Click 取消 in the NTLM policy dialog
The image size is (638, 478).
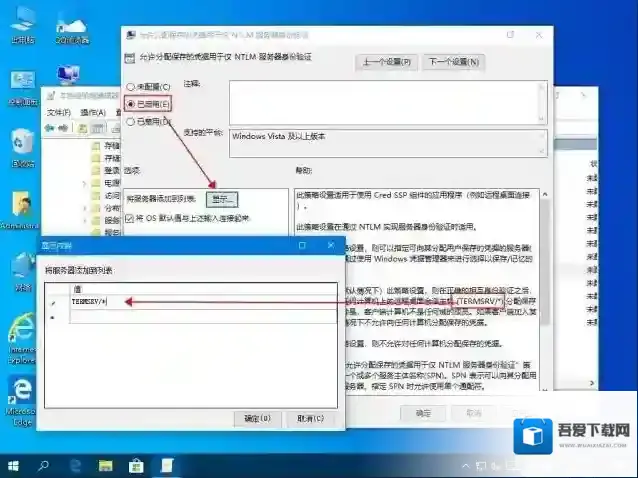tap(474, 413)
